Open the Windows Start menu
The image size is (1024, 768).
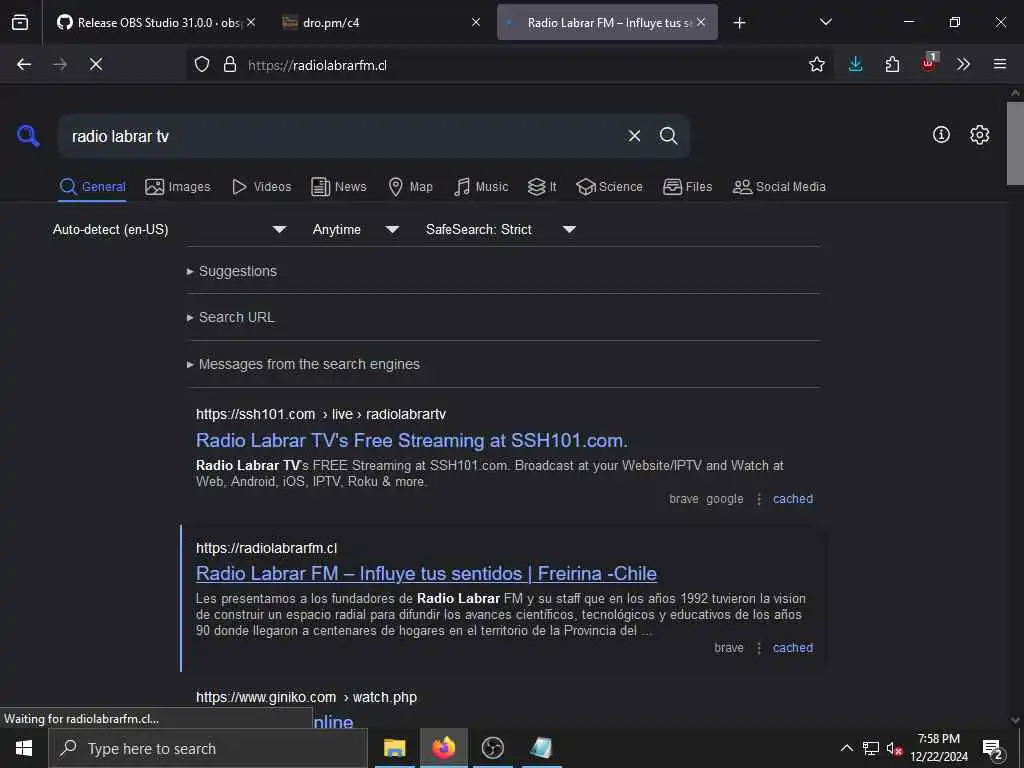pyautogui.click(x=24, y=748)
